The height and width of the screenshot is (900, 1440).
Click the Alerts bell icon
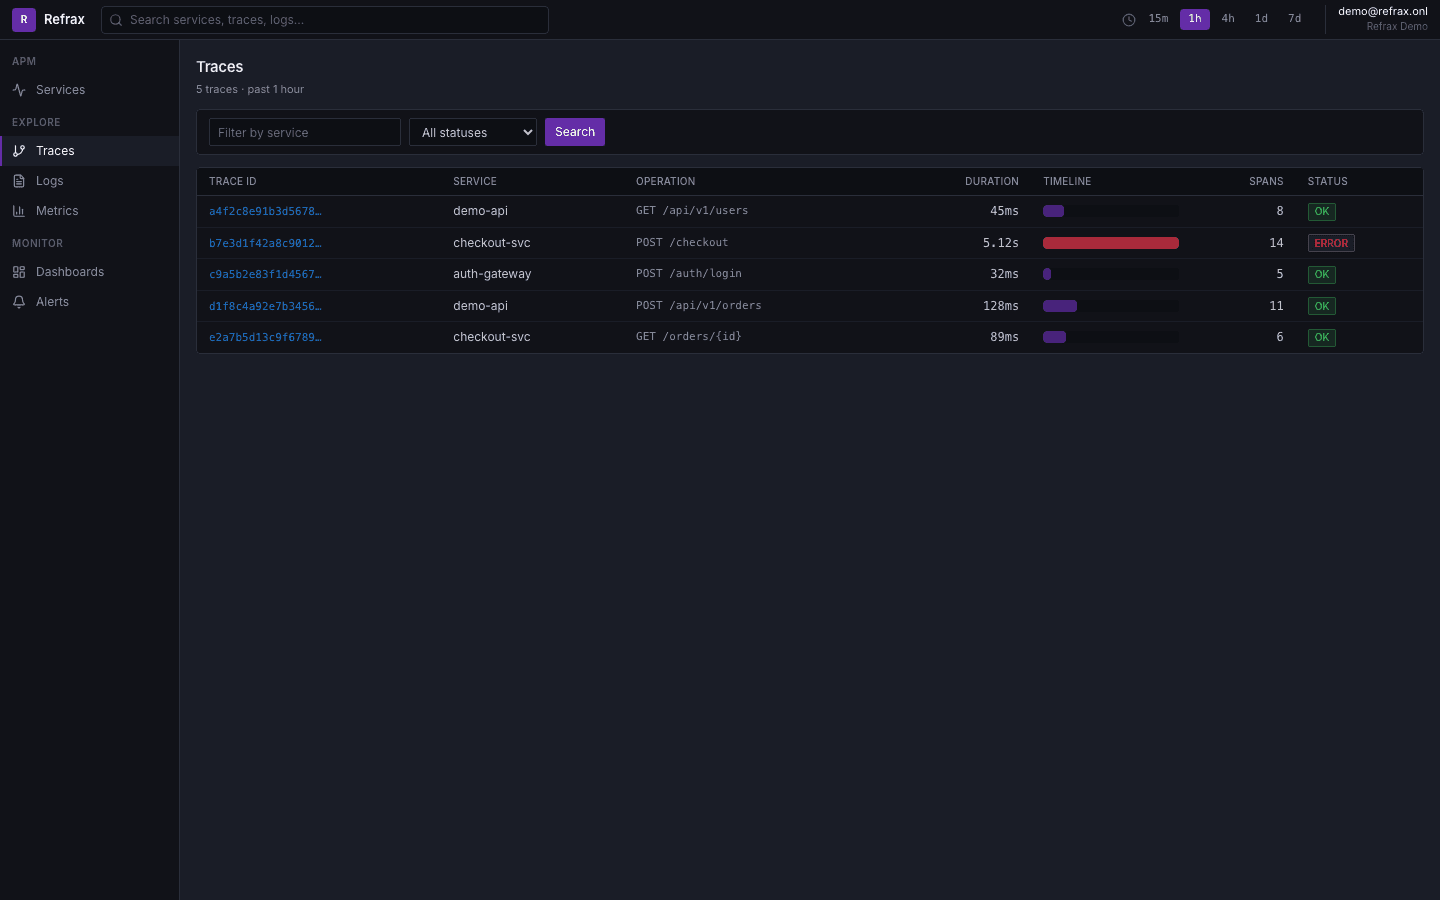pos(19,302)
